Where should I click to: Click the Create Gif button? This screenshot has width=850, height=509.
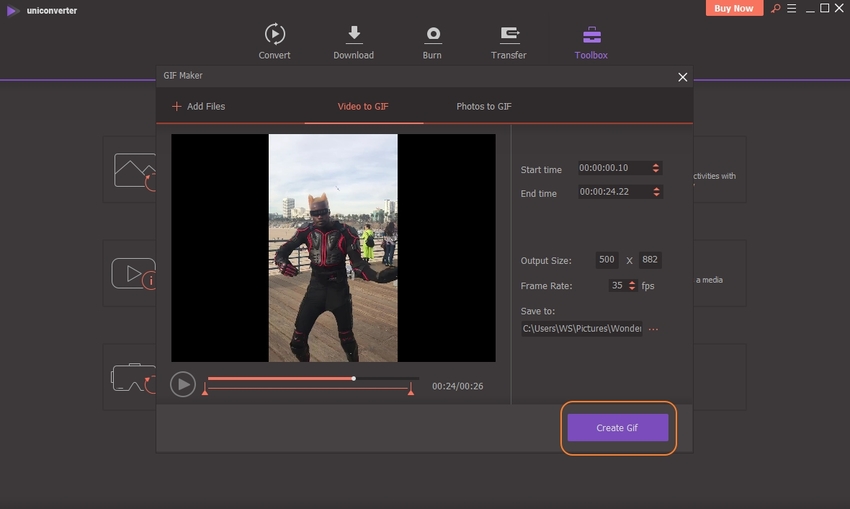coord(617,428)
